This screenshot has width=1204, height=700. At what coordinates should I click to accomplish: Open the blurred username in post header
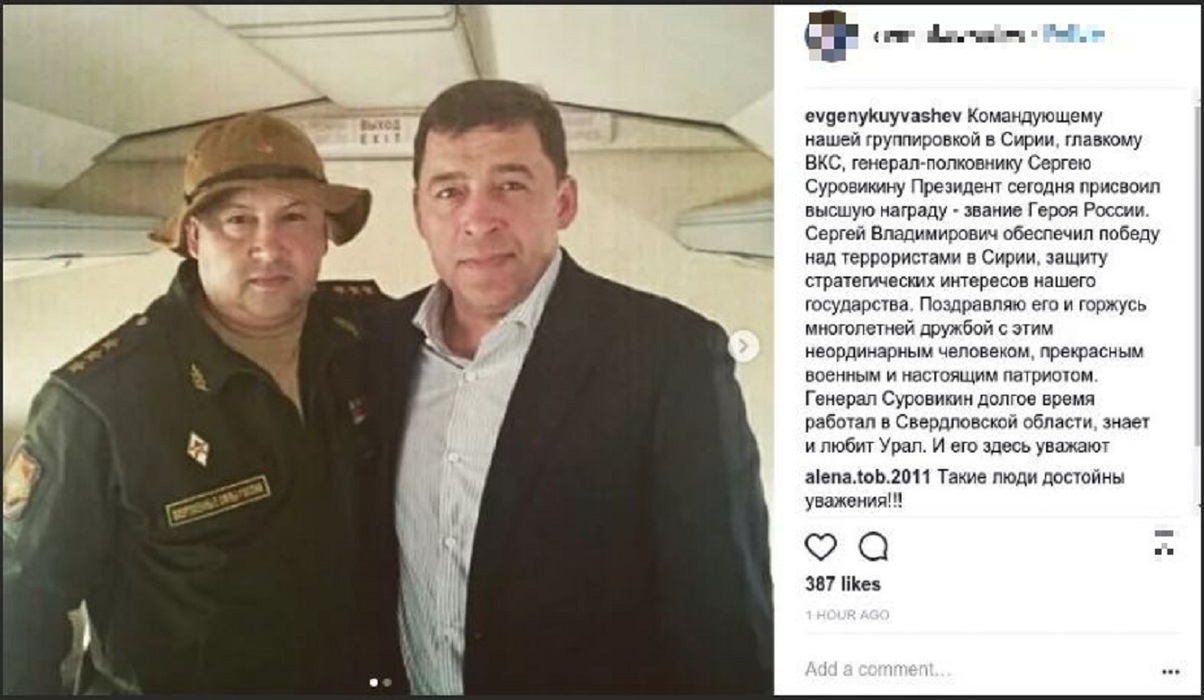(948, 36)
